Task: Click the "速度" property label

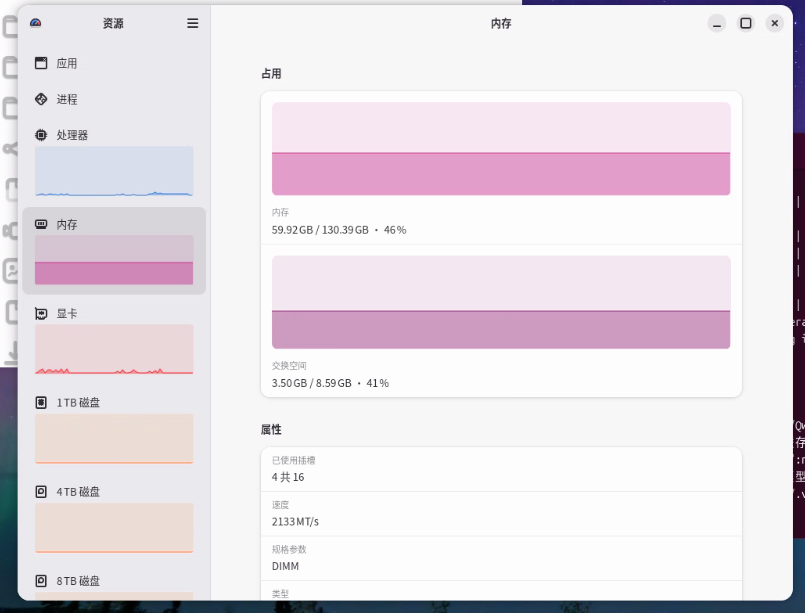Action: click(x=280, y=505)
